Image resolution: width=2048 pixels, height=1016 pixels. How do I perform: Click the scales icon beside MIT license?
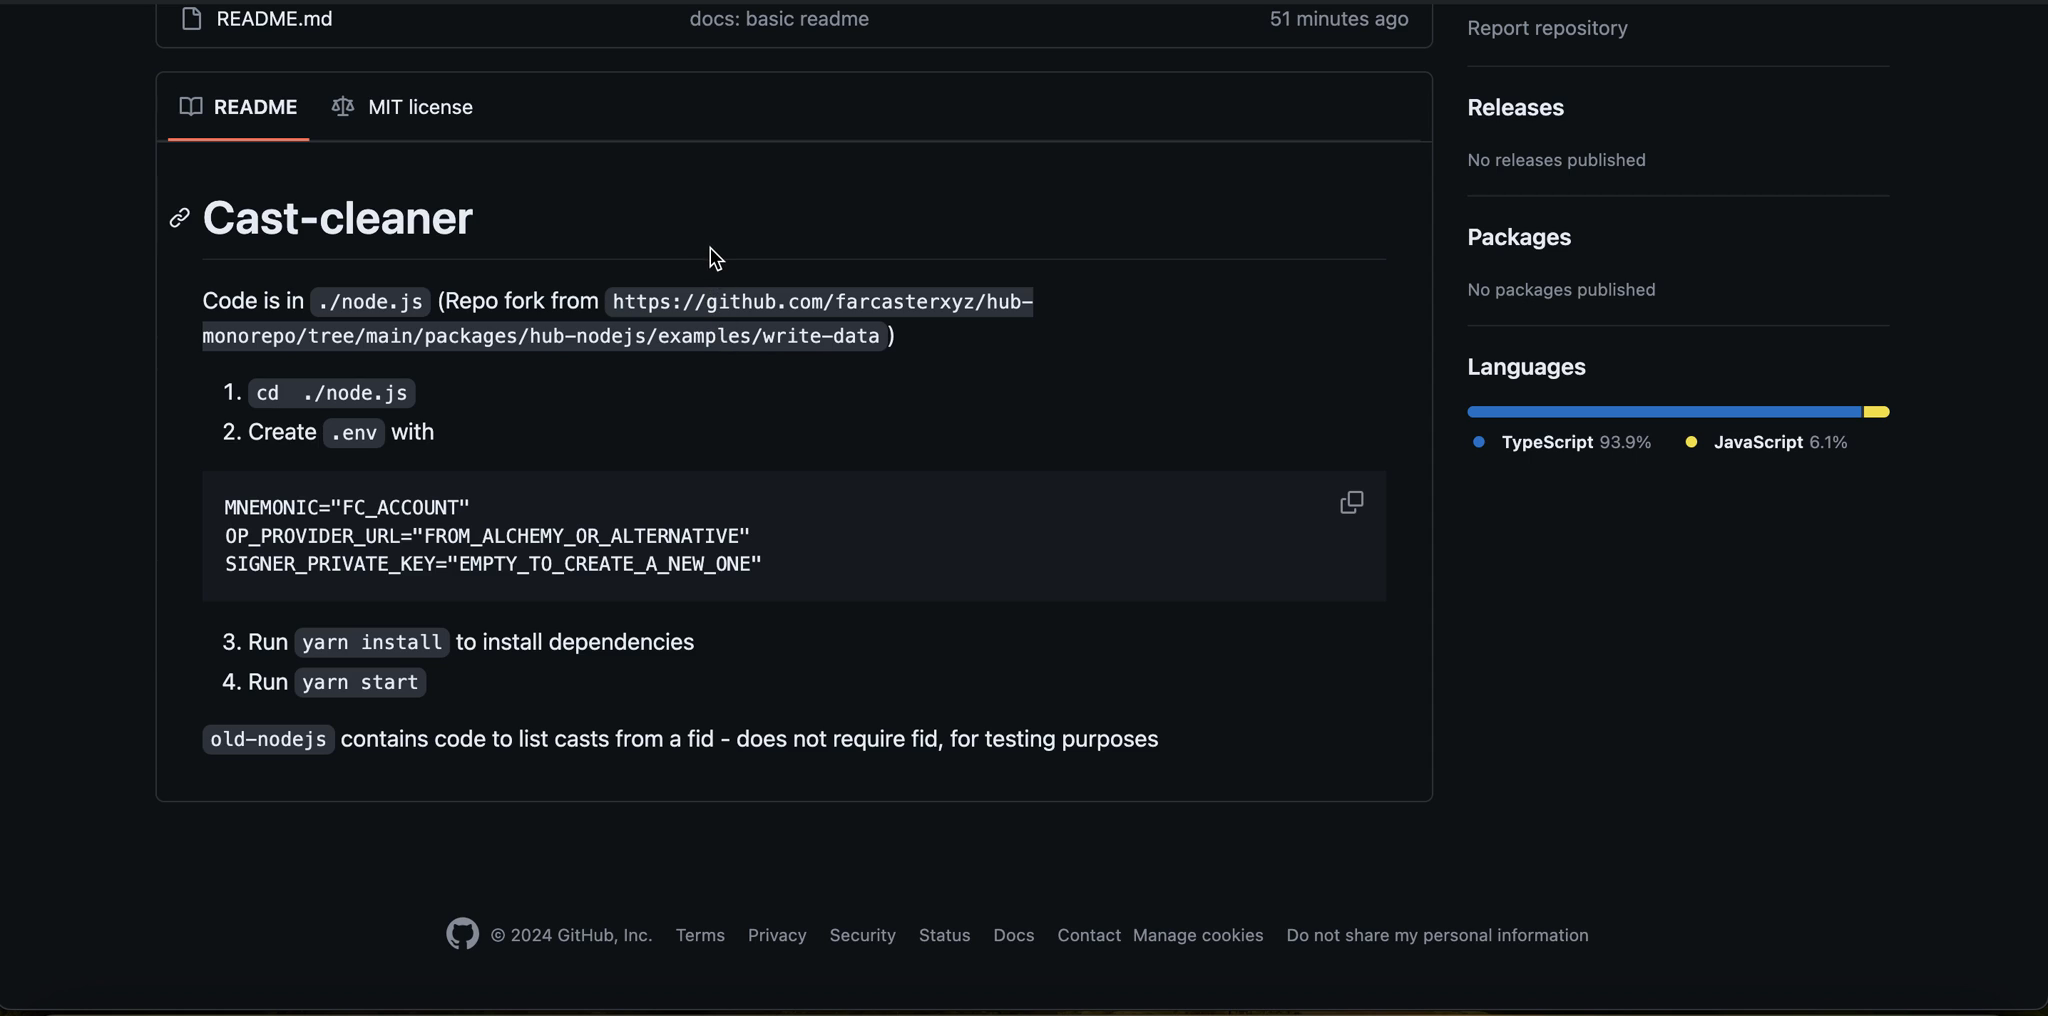point(343,106)
